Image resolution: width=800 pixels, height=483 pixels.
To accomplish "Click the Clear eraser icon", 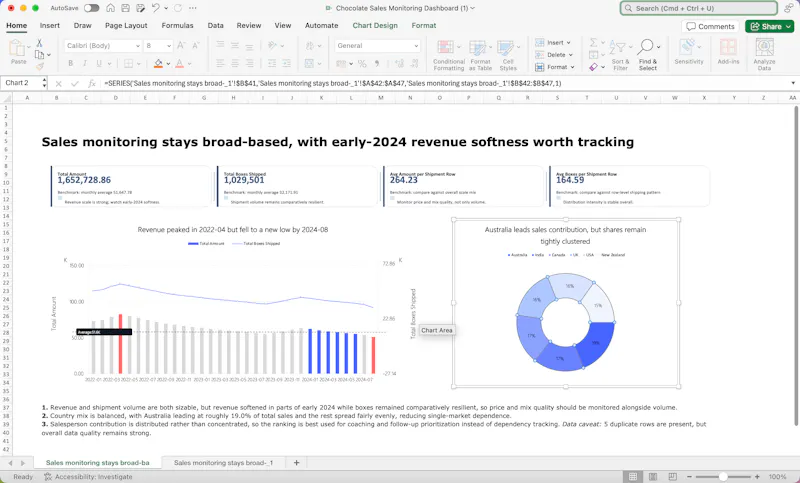I will 593,67.
